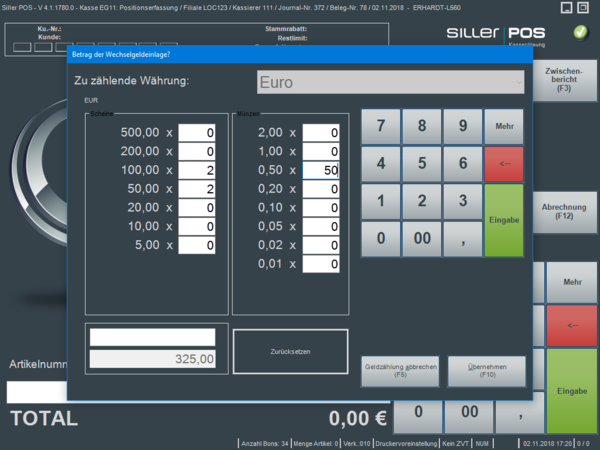The image size is (600, 450).
Task: Click the 2,00 coin quantity field
Action: point(321,132)
